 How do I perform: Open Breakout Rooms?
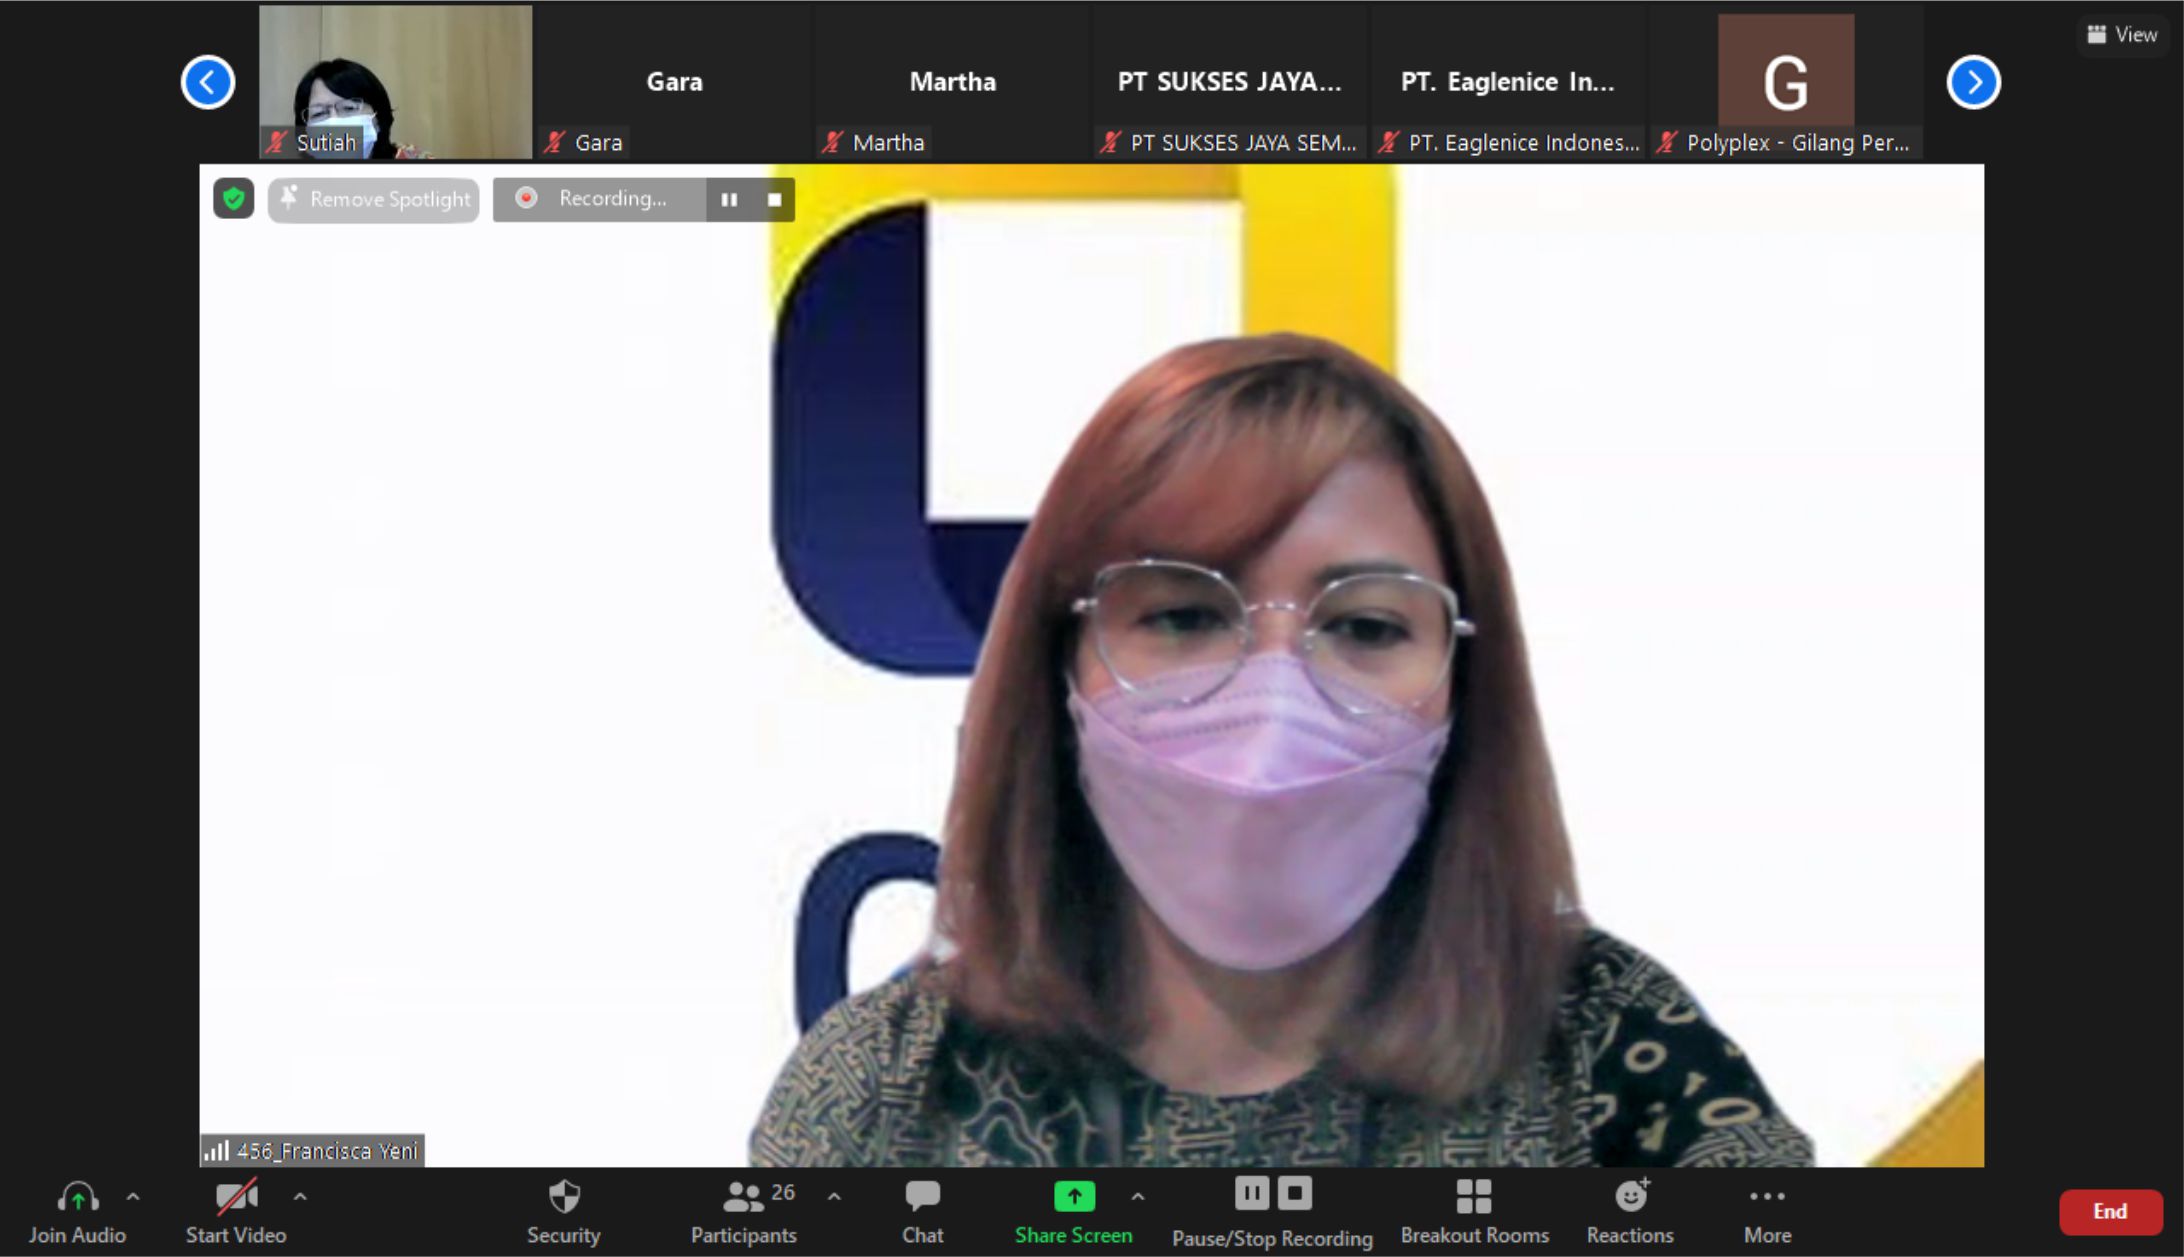click(x=1474, y=1211)
